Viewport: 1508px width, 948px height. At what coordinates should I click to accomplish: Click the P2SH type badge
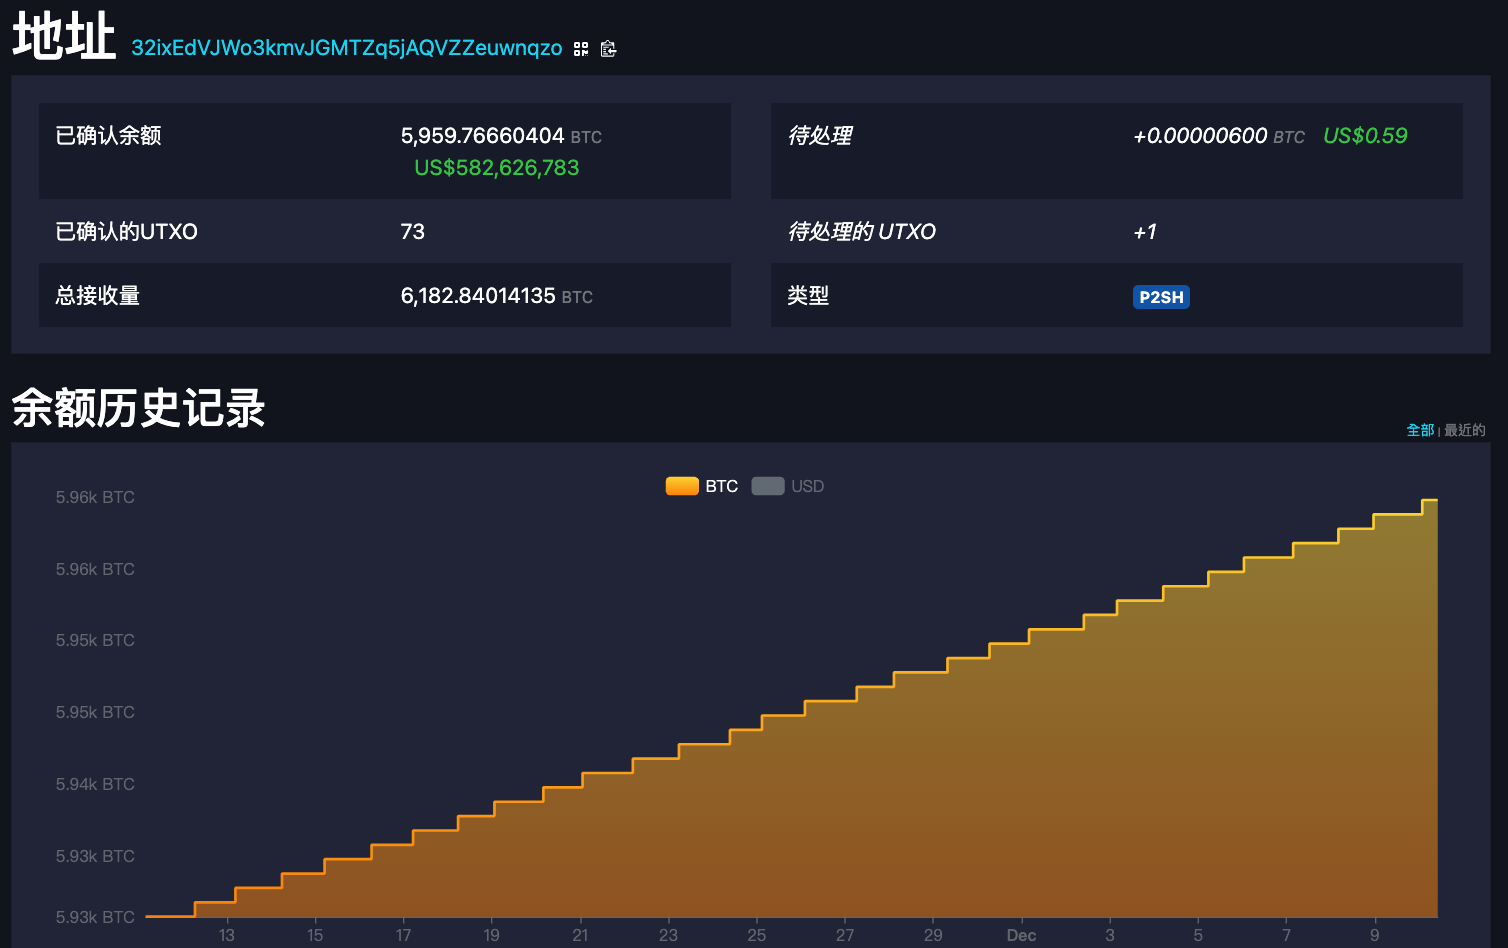(1161, 297)
